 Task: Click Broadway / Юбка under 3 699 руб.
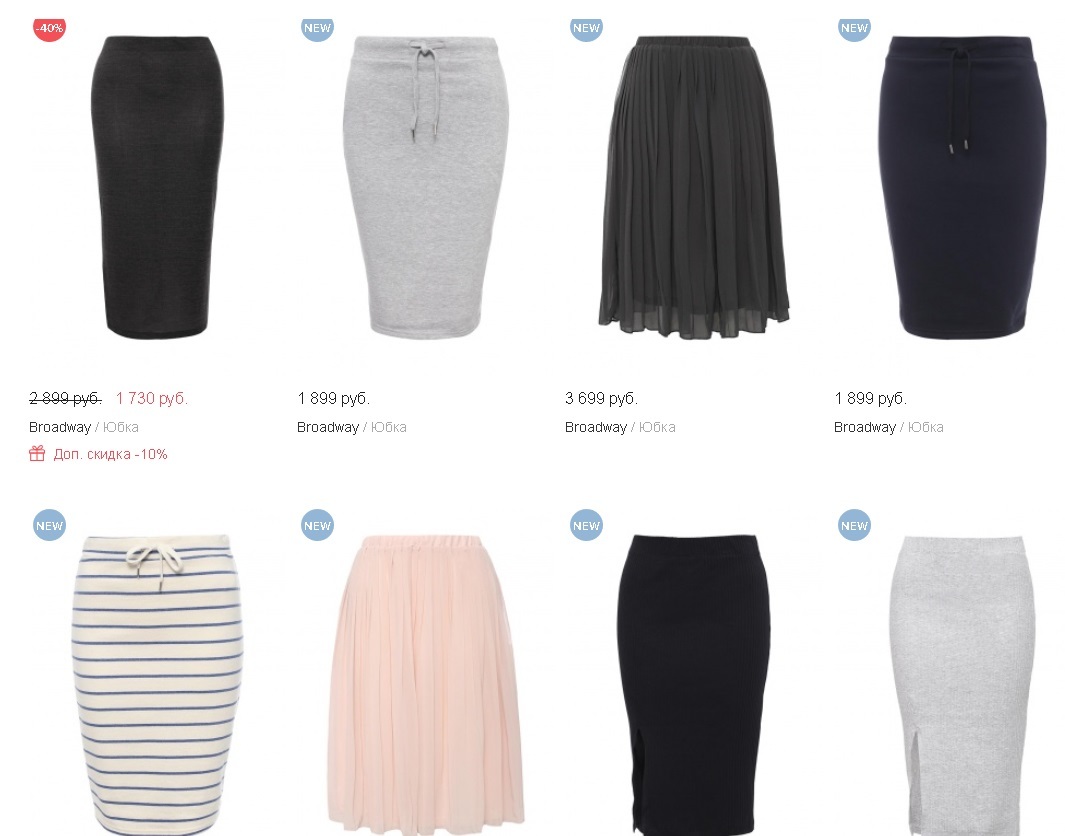pos(620,427)
